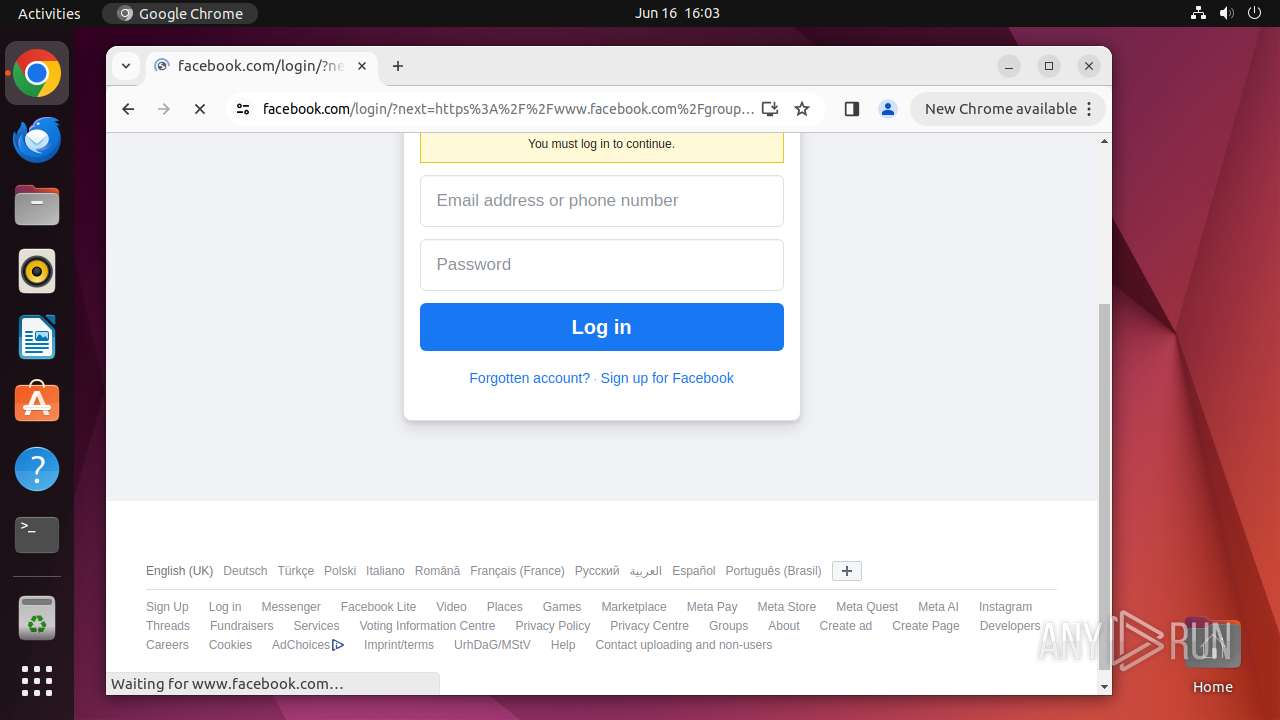
Task: Open Google Chrome app menu in top bar
Action: pyautogui.click(x=180, y=13)
